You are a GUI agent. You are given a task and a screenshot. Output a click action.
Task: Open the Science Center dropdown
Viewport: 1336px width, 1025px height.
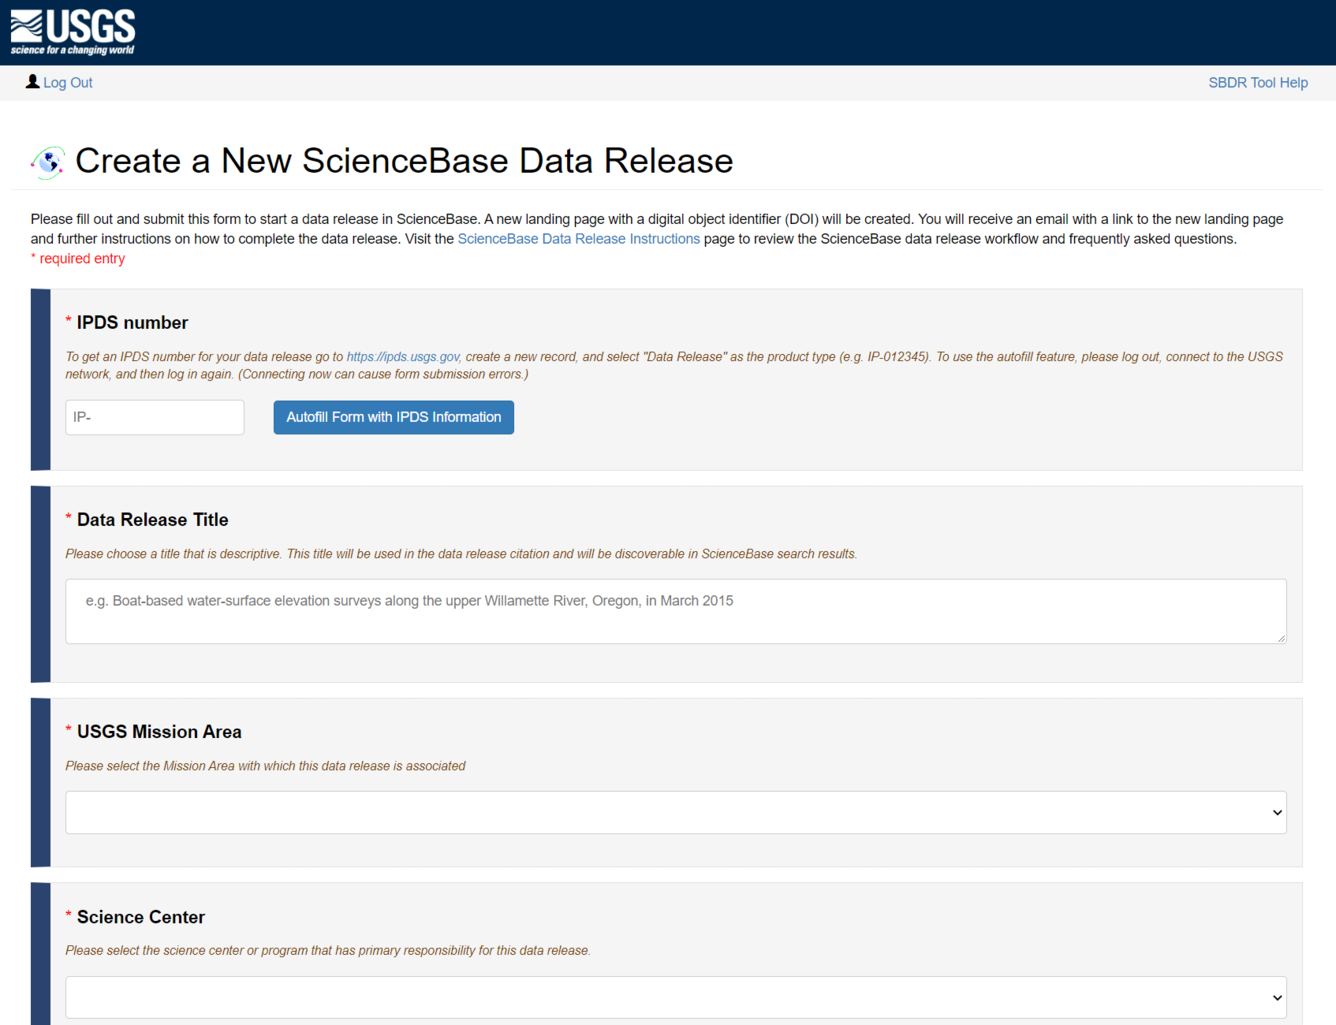click(x=676, y=997)
